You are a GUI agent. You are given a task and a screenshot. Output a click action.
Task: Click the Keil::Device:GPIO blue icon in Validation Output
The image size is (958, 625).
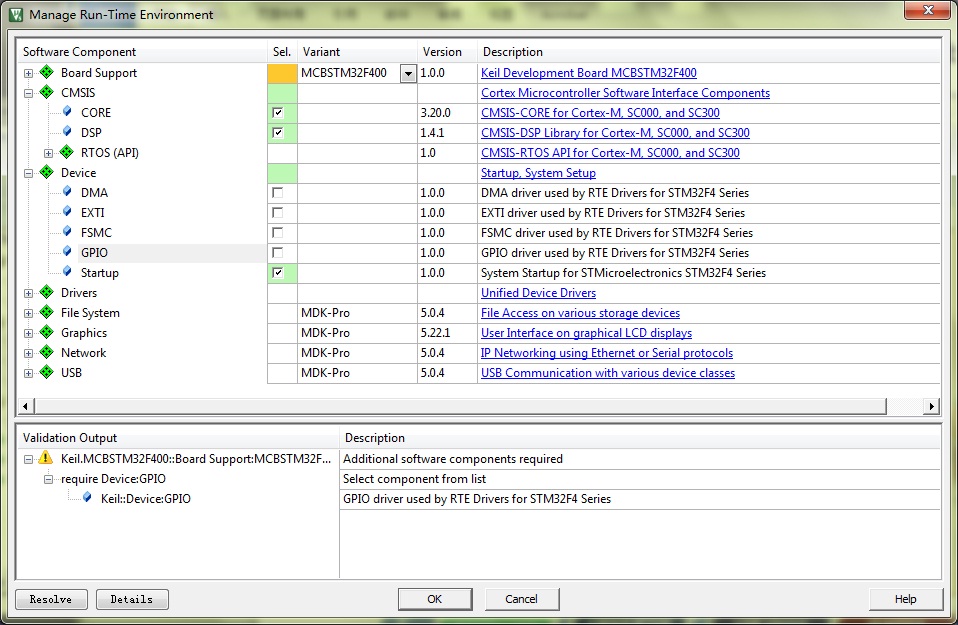point(87,498)
